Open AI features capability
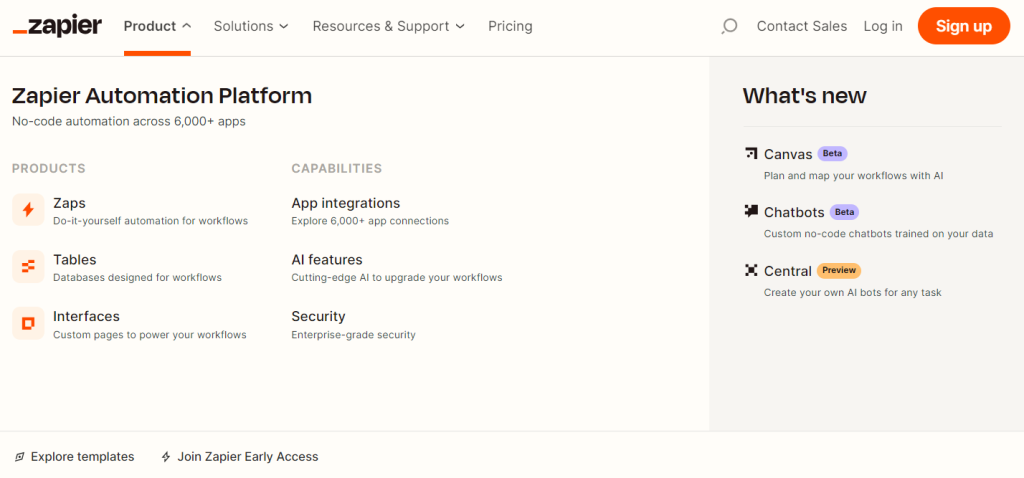Screen dimensions: 1024x478 point(327,260)
